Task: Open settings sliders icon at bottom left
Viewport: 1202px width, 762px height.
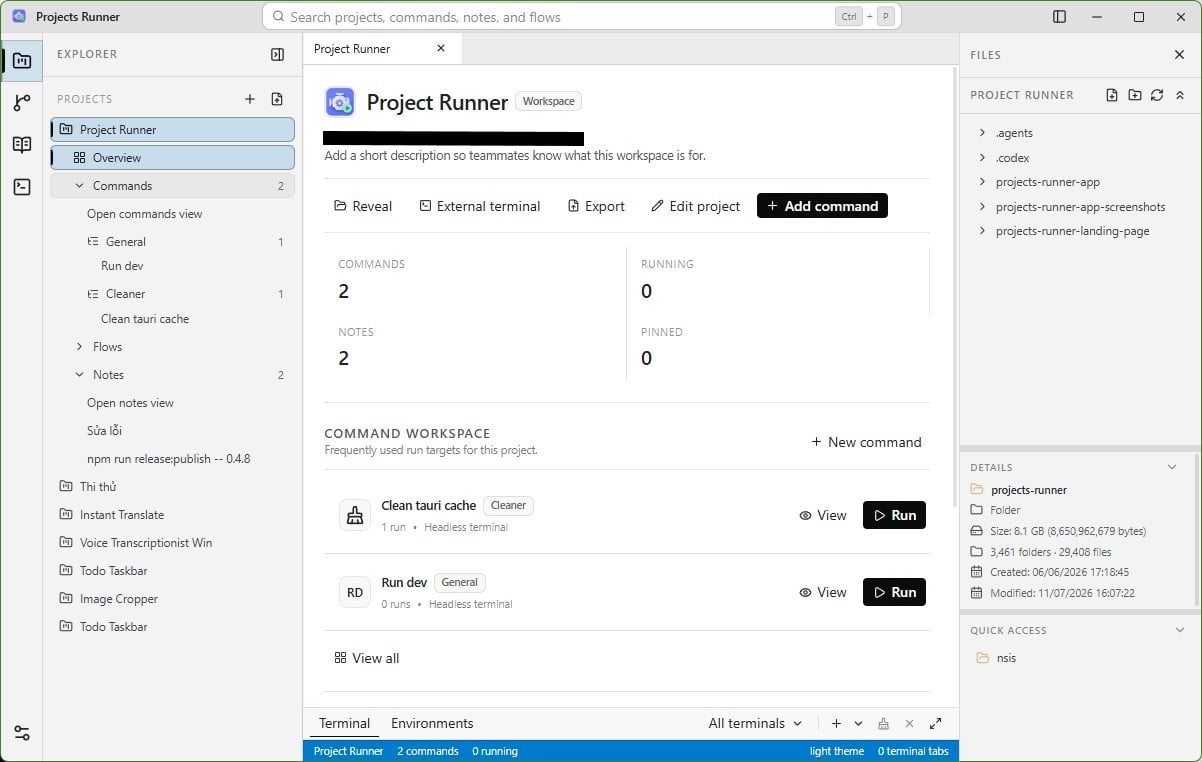Action: [x=22, y=733]
